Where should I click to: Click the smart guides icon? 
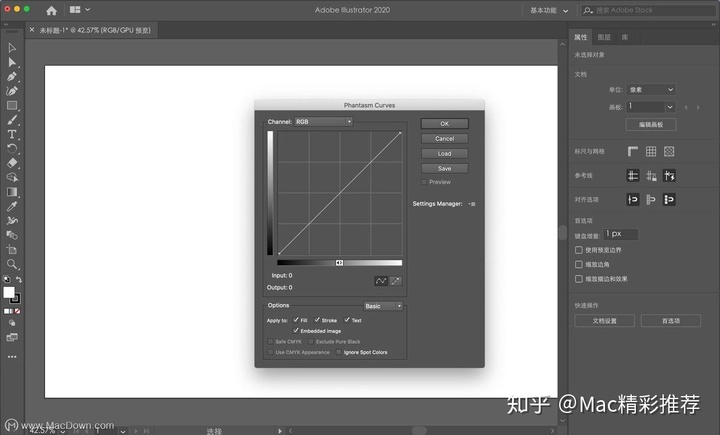click(669, 175)
